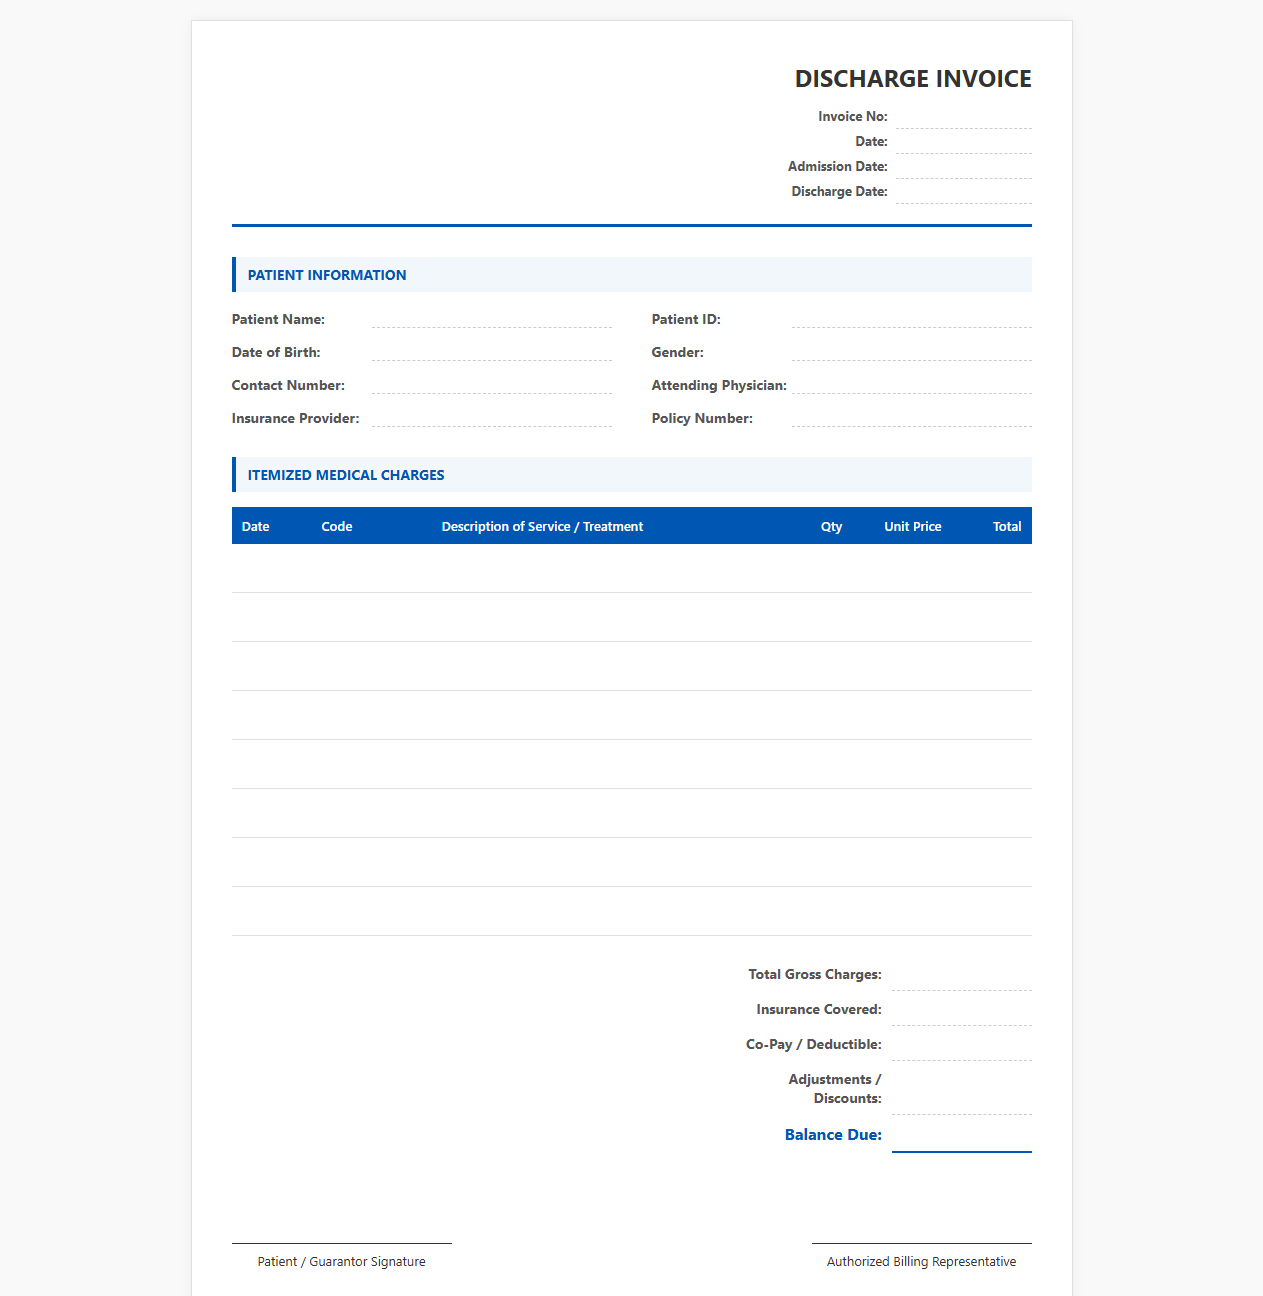
Task: Click the "Date" table column header
Action: coord(255,526)
